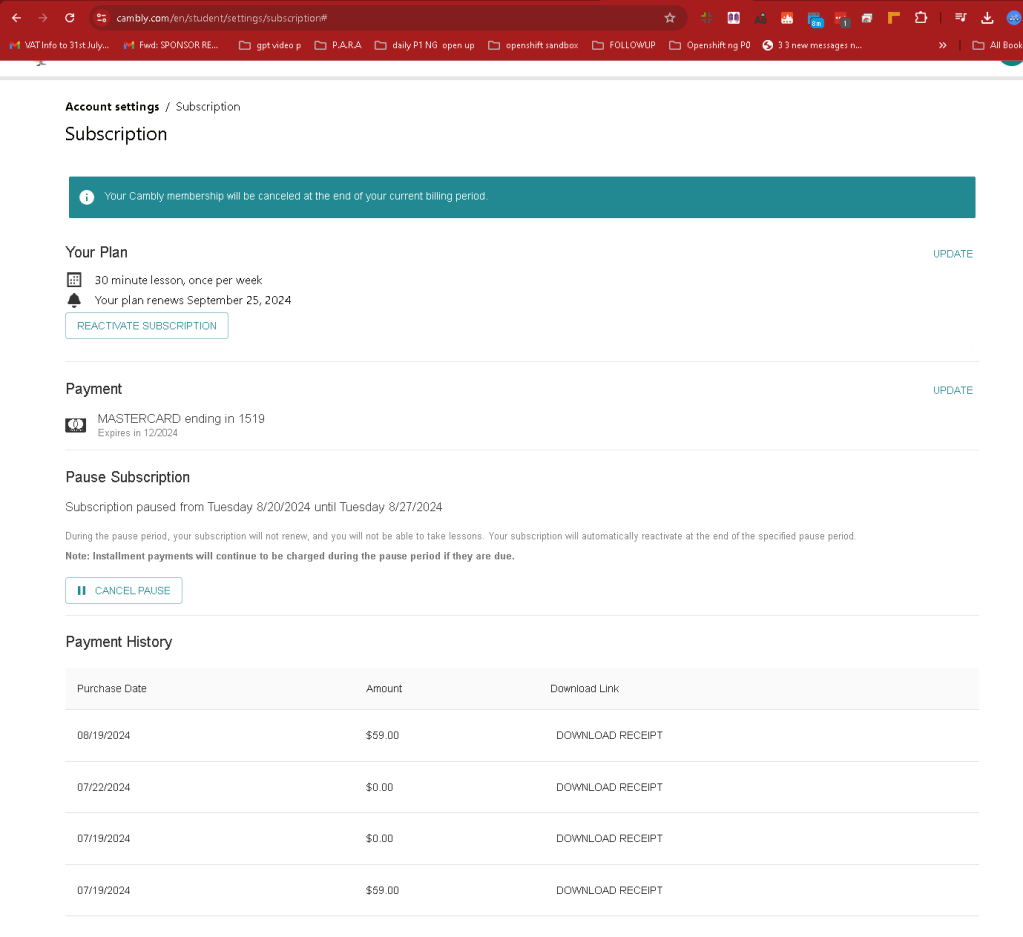Open the Extensions puzzle-piece menu
Image resolution: width=1023 pixels, height=937 pixels.
[921, 18]
